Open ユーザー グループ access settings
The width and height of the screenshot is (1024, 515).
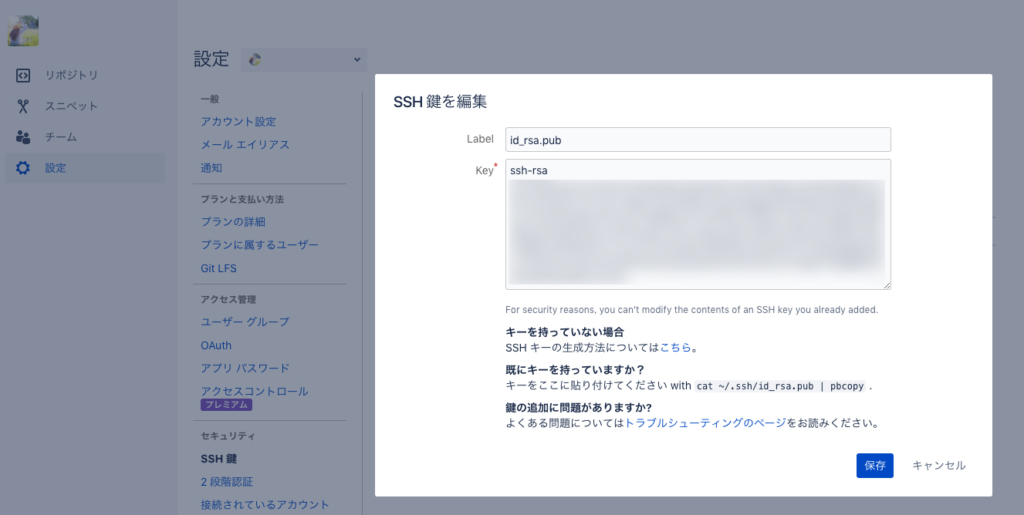[x=245, y=321]
